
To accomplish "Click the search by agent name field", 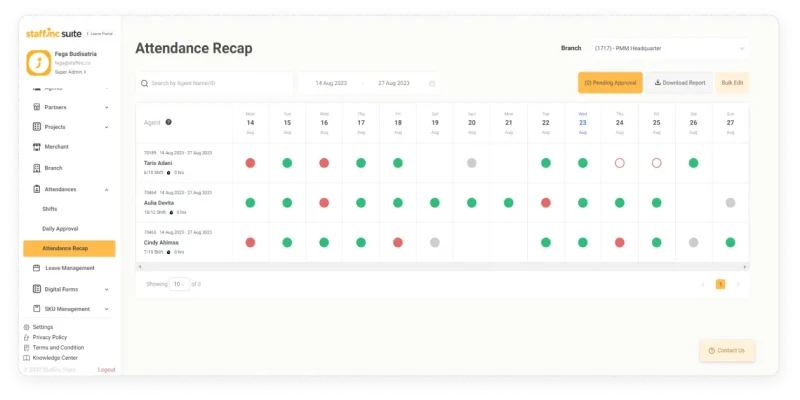I will click(214, 83).
